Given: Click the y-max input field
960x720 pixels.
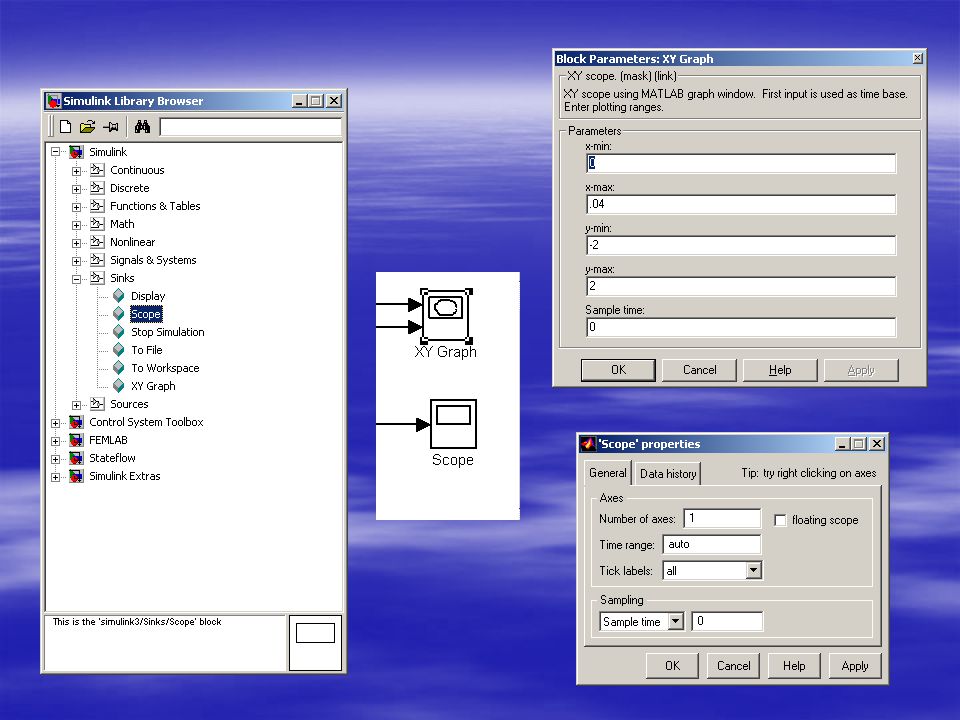Looking at the screenshot, I should [741, 286].
